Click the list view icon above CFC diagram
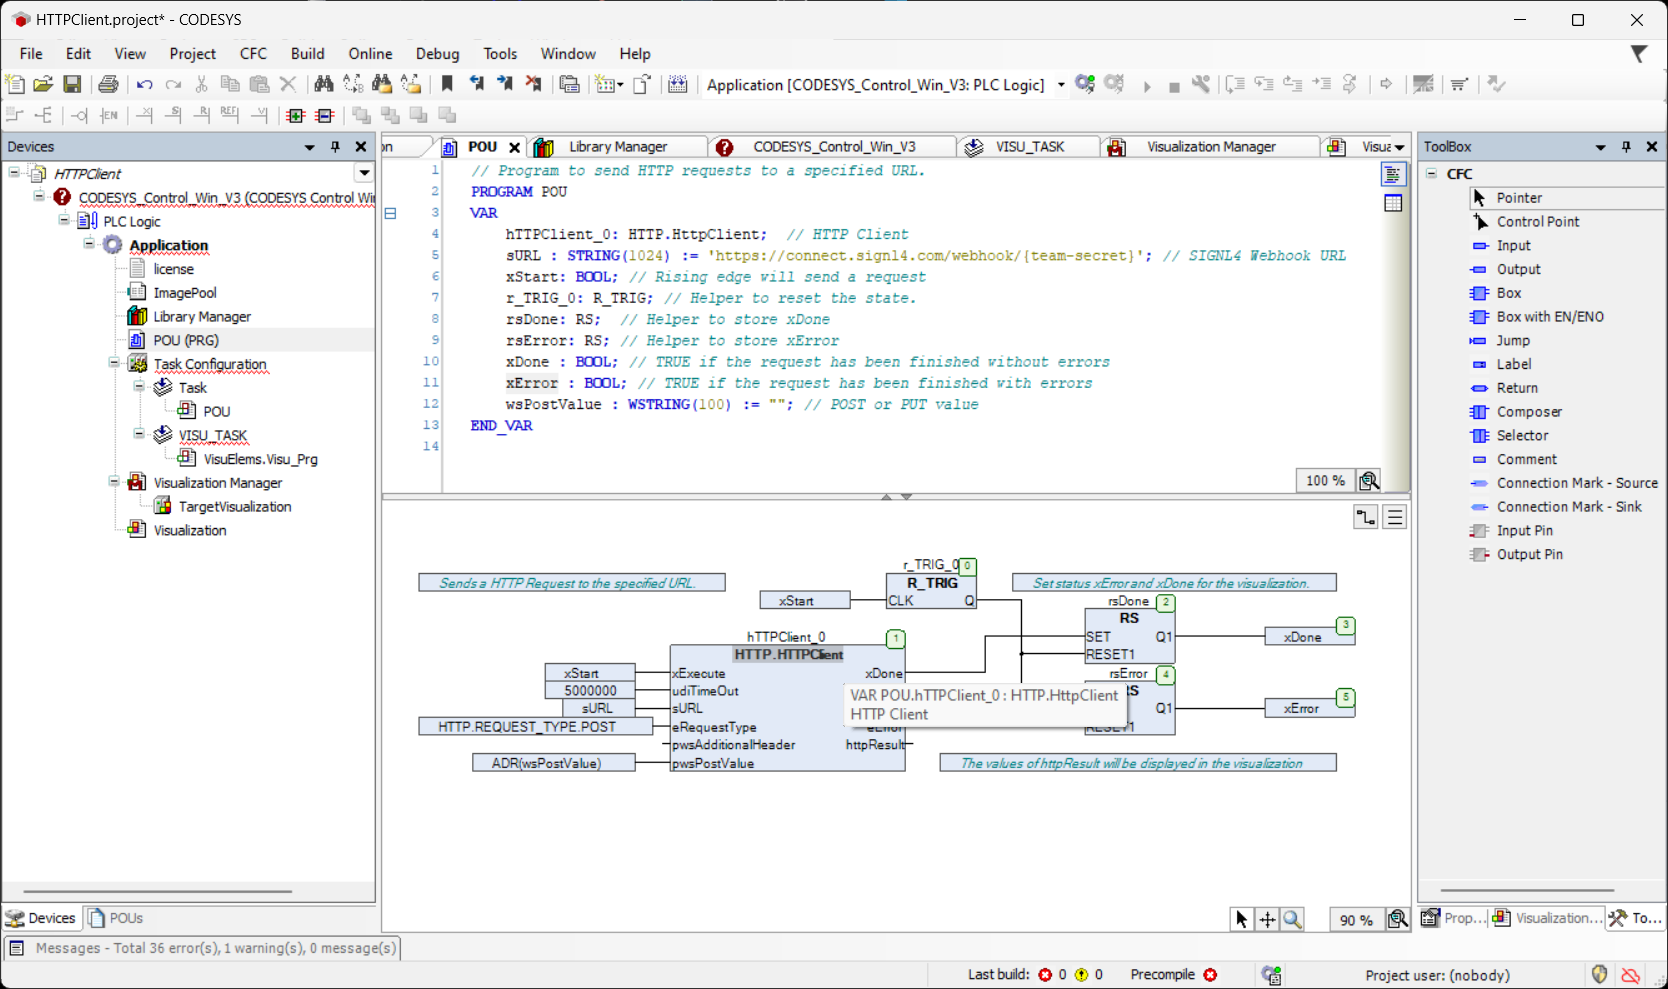The image size is (1668, 989). (1395, 517)
